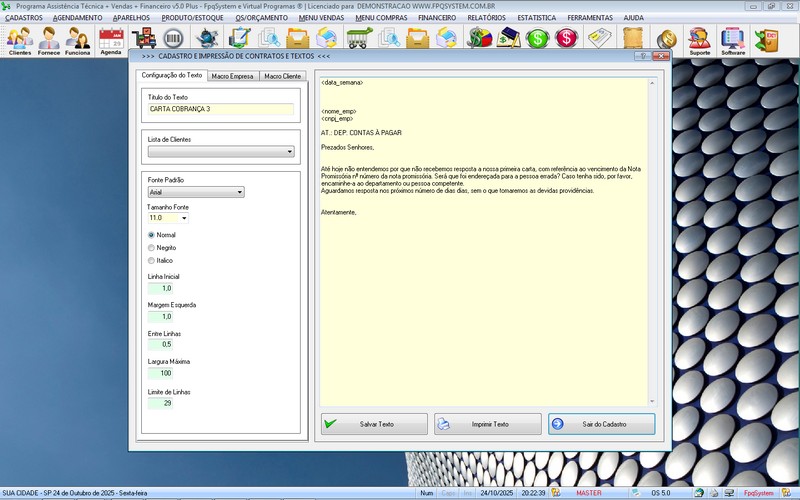Click the MASTER user label in status bar
This screenshot has width=800, height=500.
tap(589, 493)
